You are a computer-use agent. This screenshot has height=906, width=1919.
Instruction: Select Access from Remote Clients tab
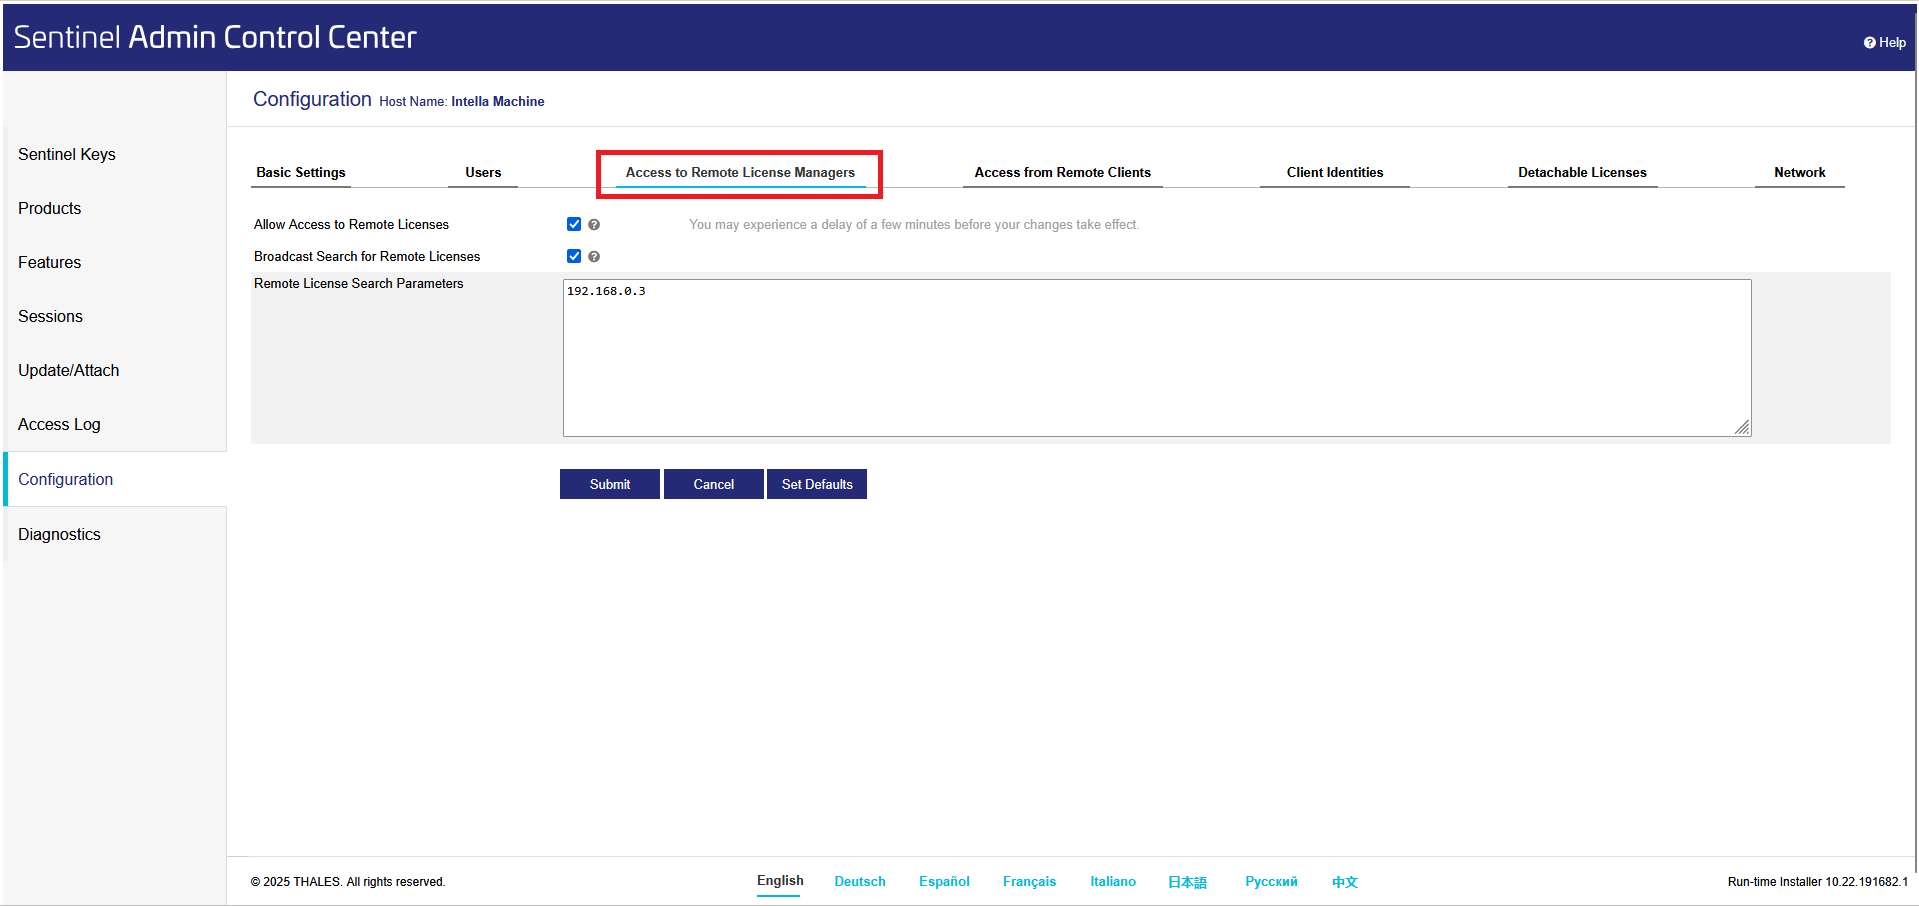pyautogui.click(x=1062, y=172)
